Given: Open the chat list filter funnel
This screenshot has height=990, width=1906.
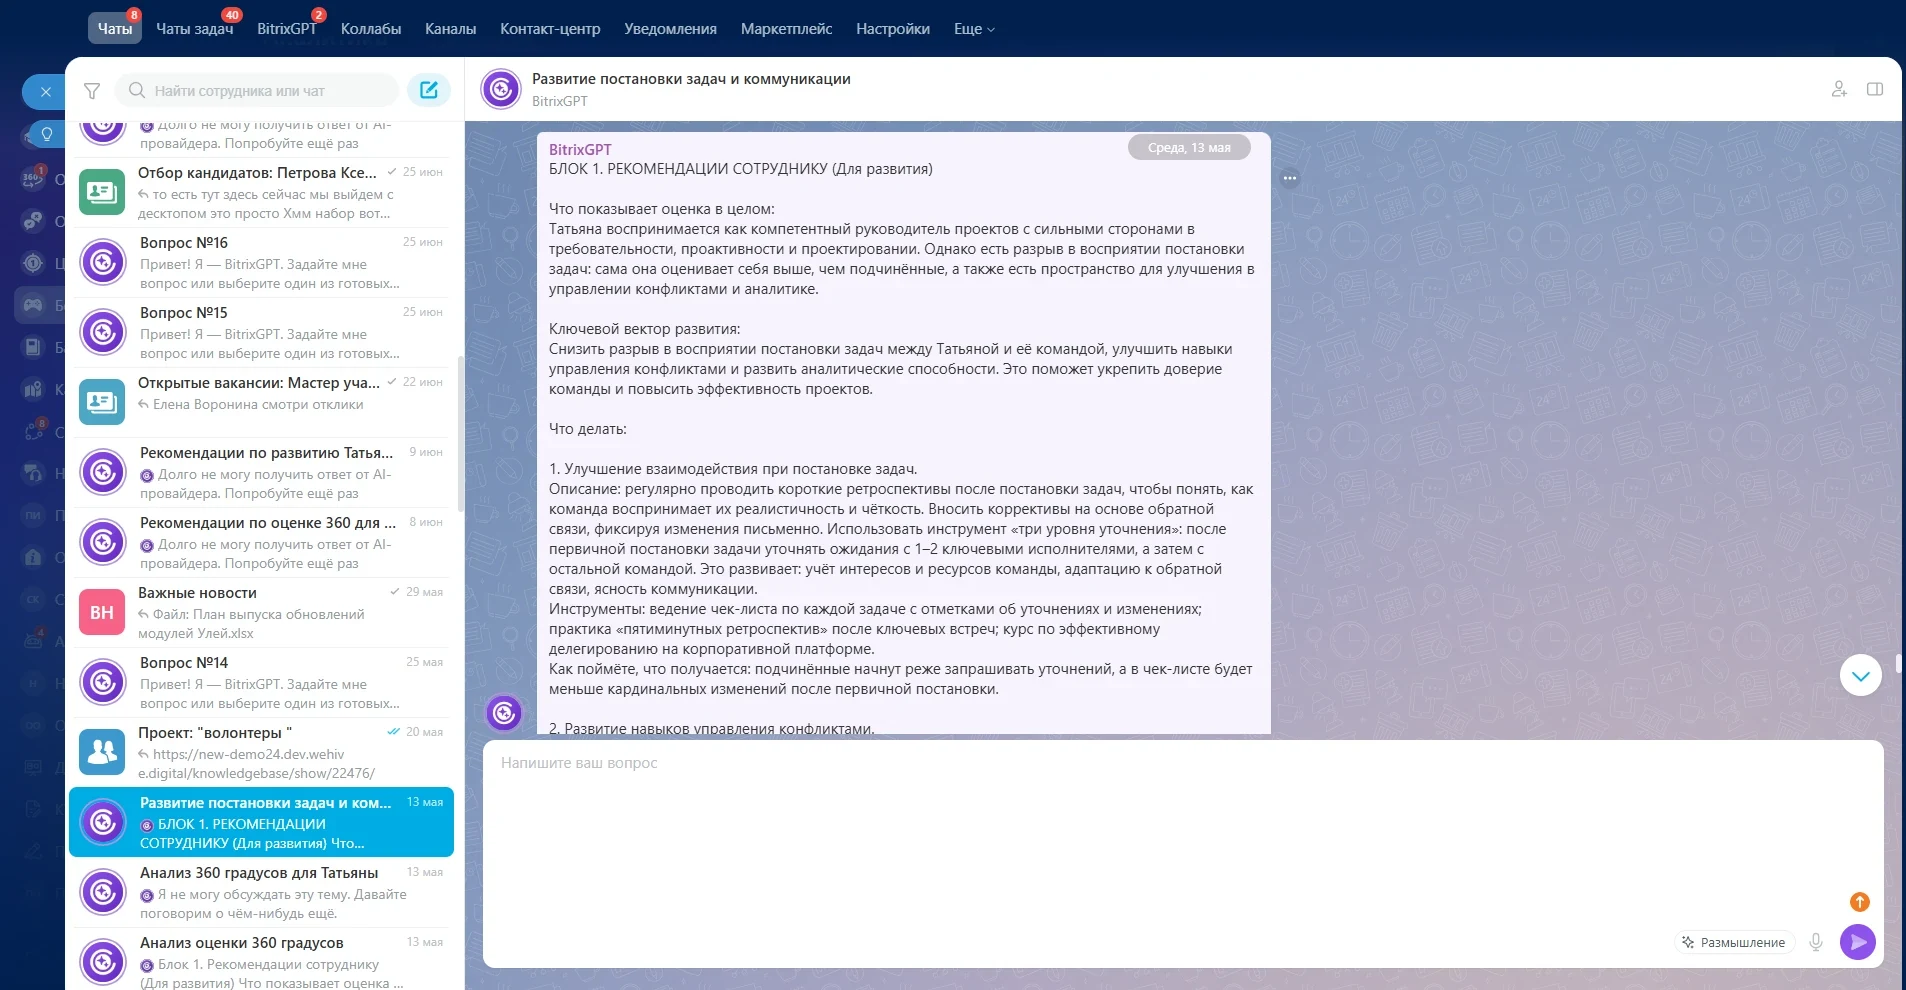Looking at the screenshot, I should (x=92, y=91).
